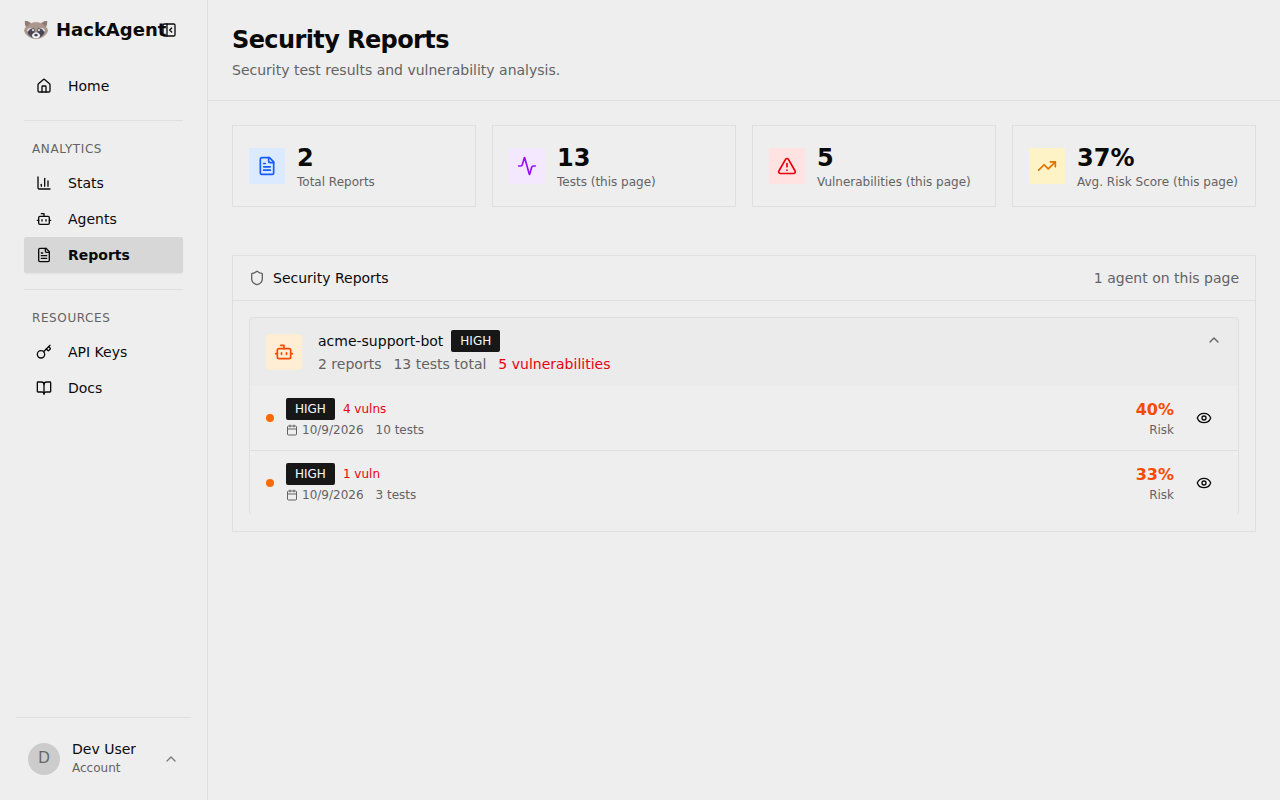Viewport: 1280px width, 800px height.
Task: Click the blue Total Reports document icon
Action: pos(267,166)
